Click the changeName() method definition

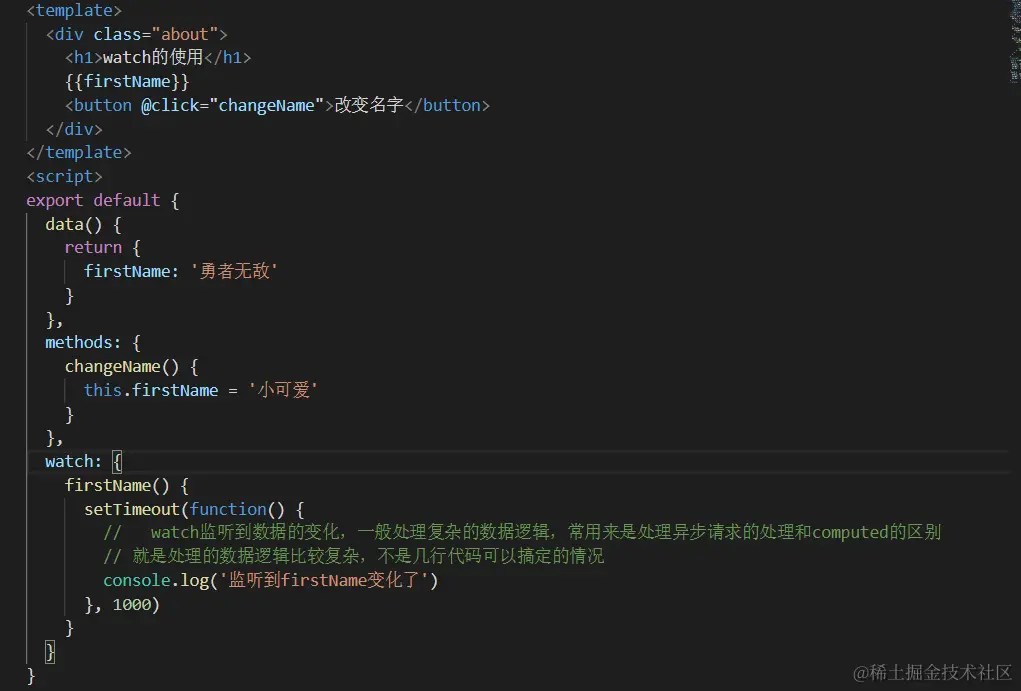pos(122,367)
